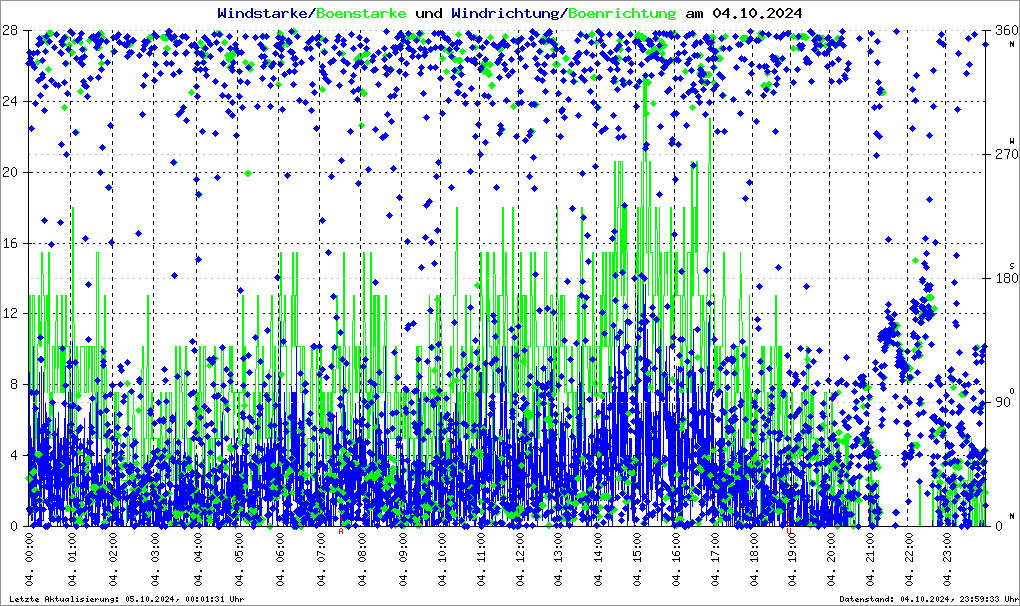
Task: Click the direction axis value 360
Action: click(1006, 30)
